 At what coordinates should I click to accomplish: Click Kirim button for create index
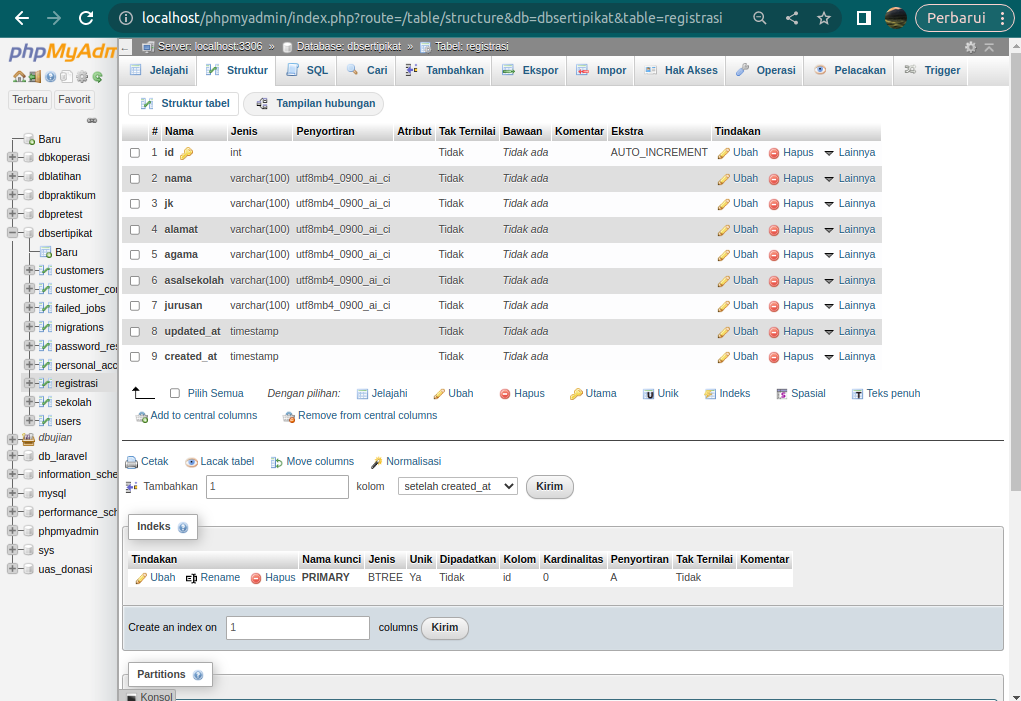pyautogui.click(x=445, y=627)
